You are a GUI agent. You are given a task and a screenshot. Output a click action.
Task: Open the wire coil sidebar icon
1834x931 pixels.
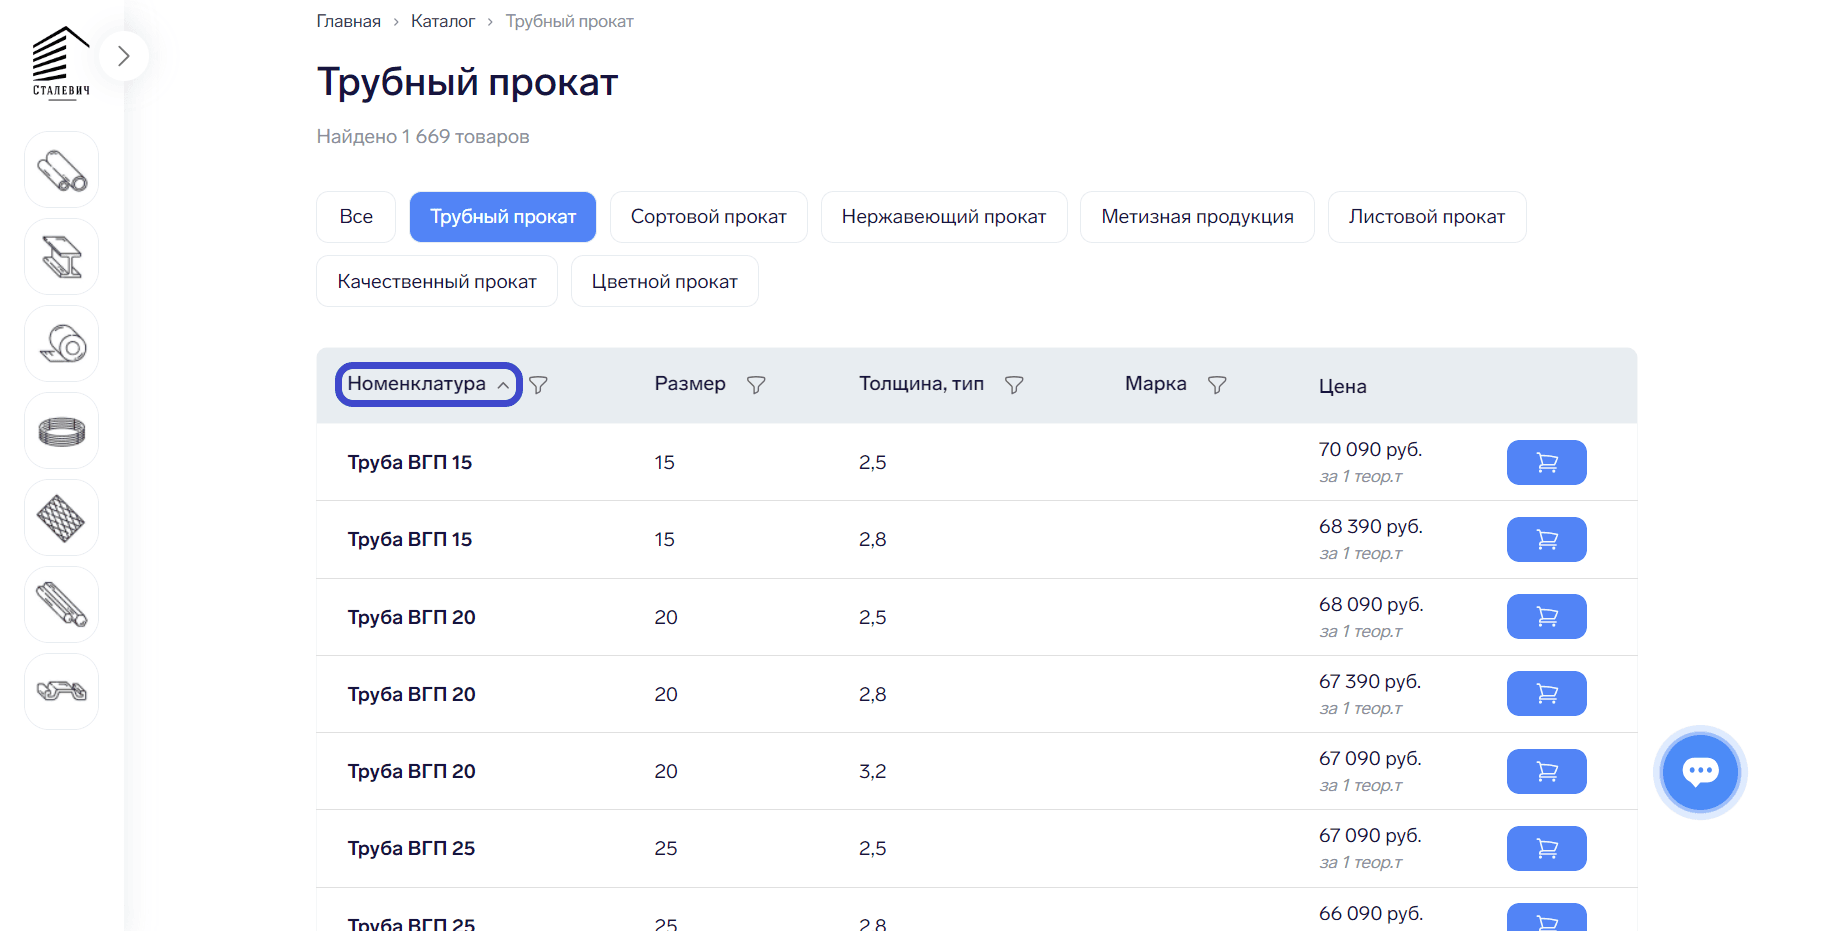pyautogui.click(x=62, y=431)
